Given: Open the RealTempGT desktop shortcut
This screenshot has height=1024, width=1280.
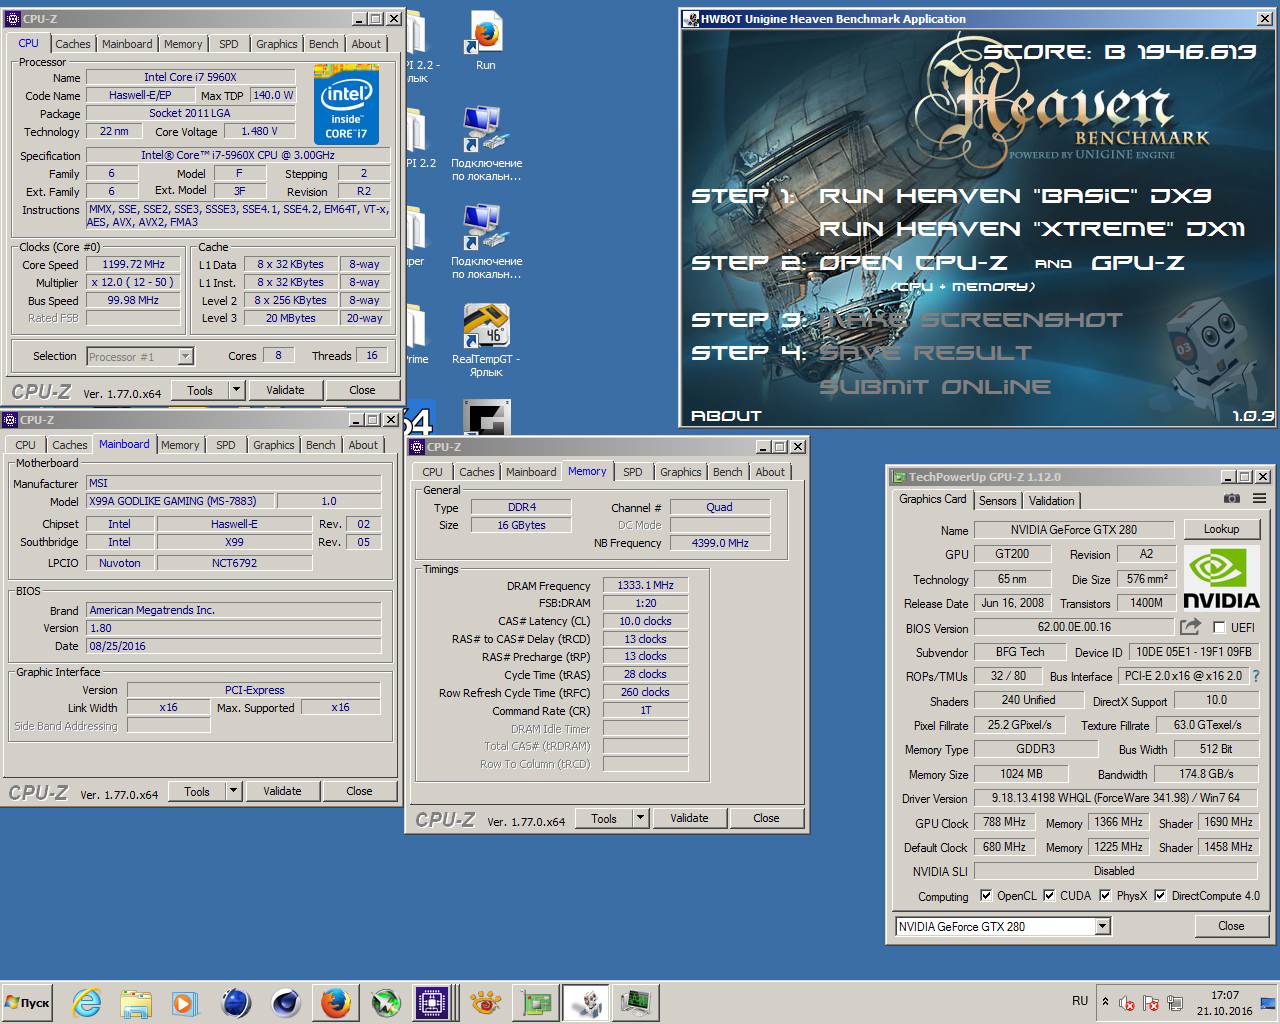Looking at the screenshot, I should point(486,341).
